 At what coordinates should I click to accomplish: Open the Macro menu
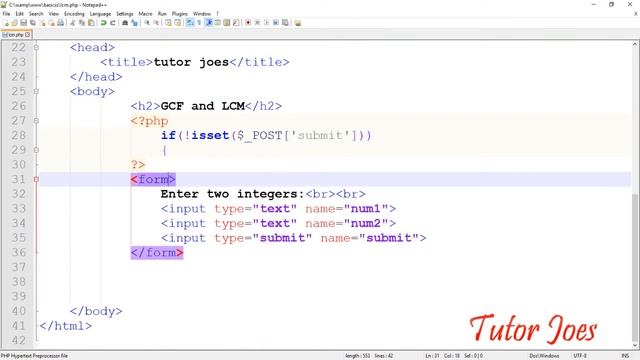(145, 13)
